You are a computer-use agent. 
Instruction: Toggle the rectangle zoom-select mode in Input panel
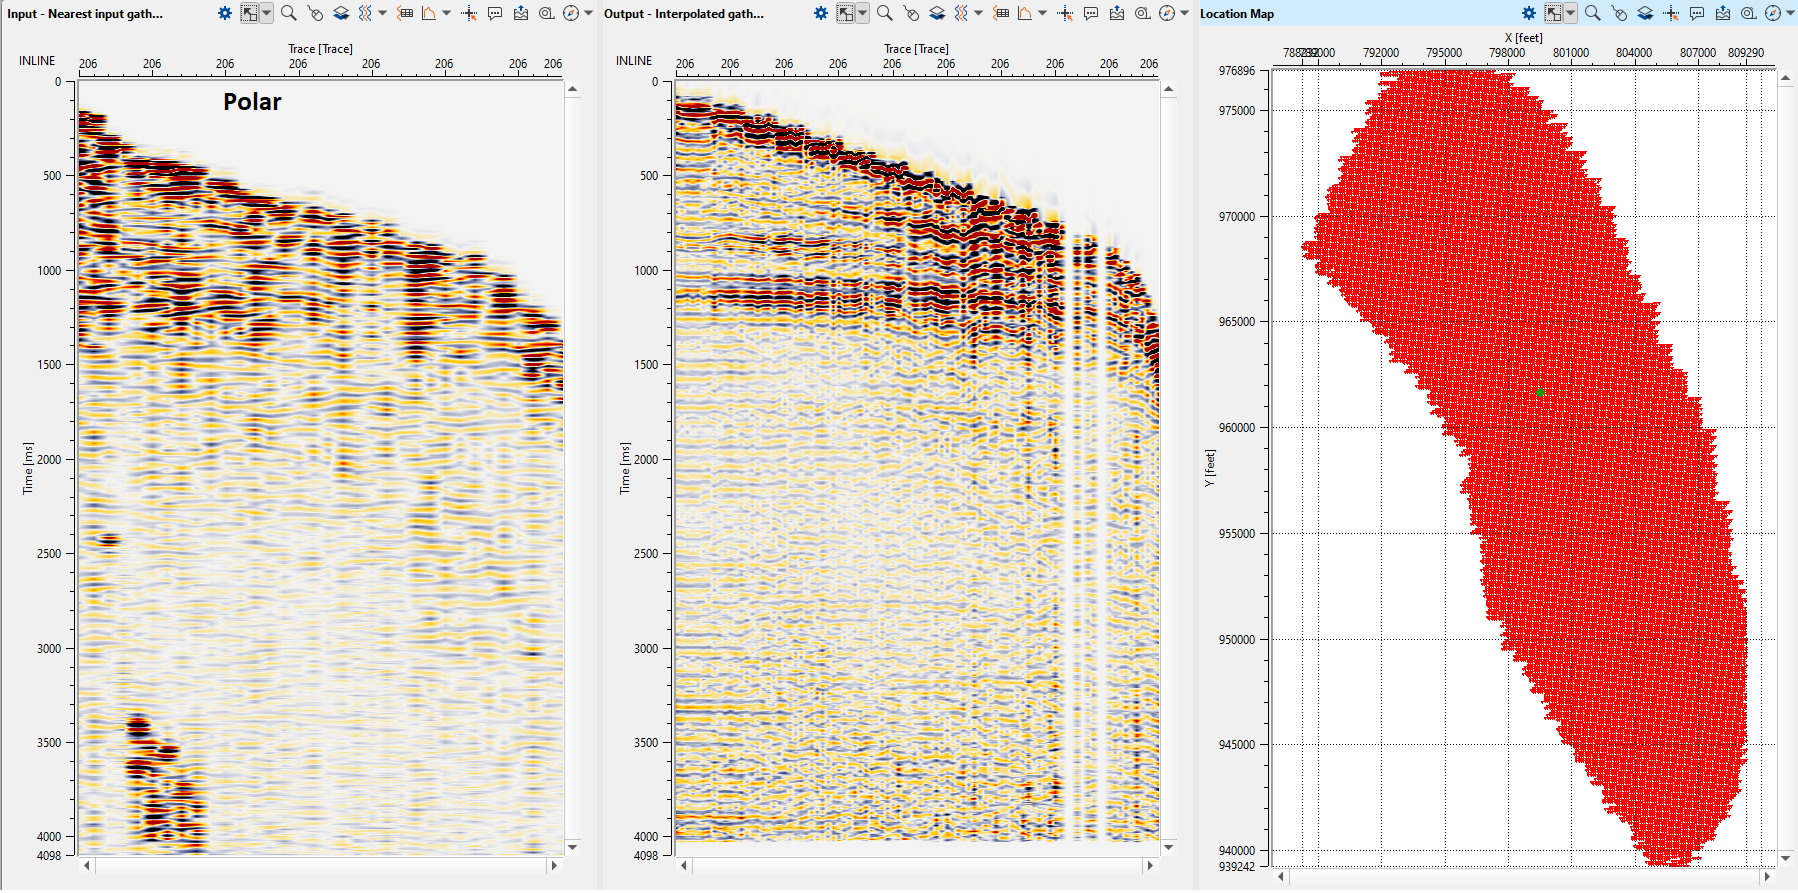249,13
